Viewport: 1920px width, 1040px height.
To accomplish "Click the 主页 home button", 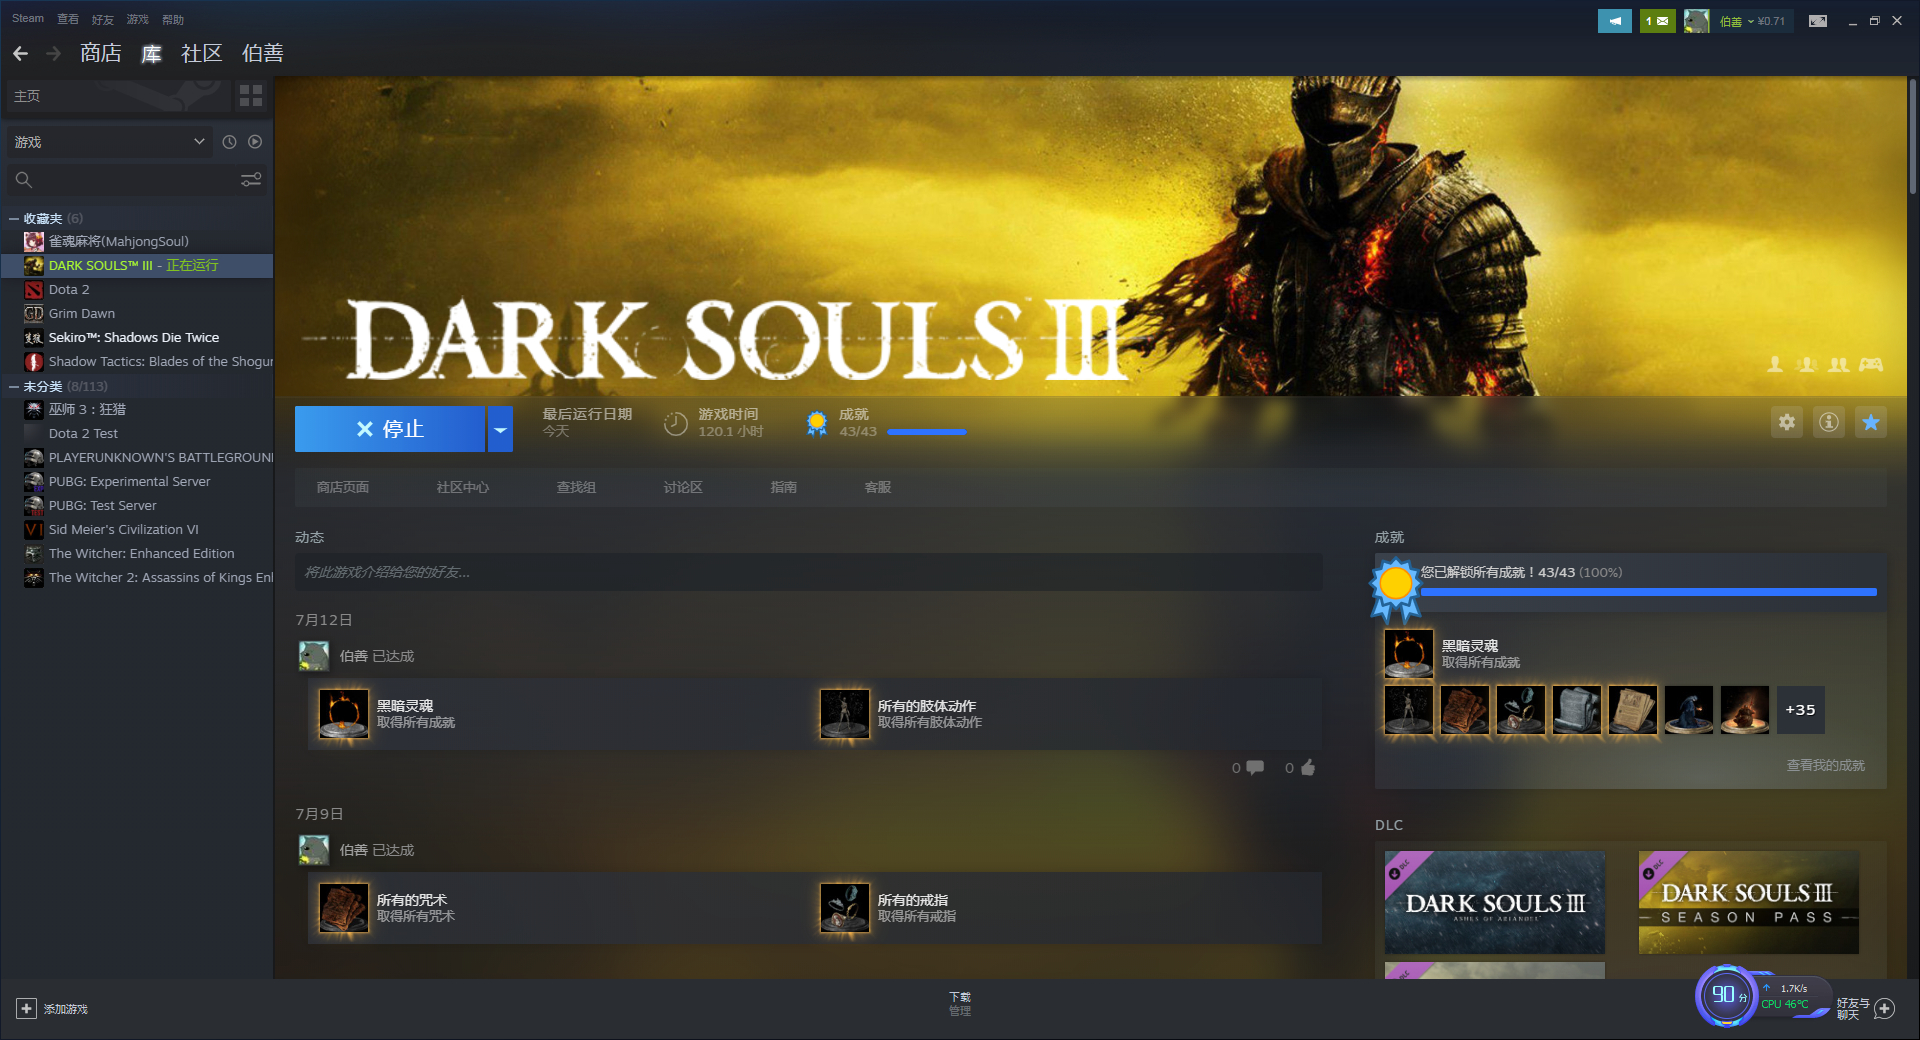I will (118, 96).
